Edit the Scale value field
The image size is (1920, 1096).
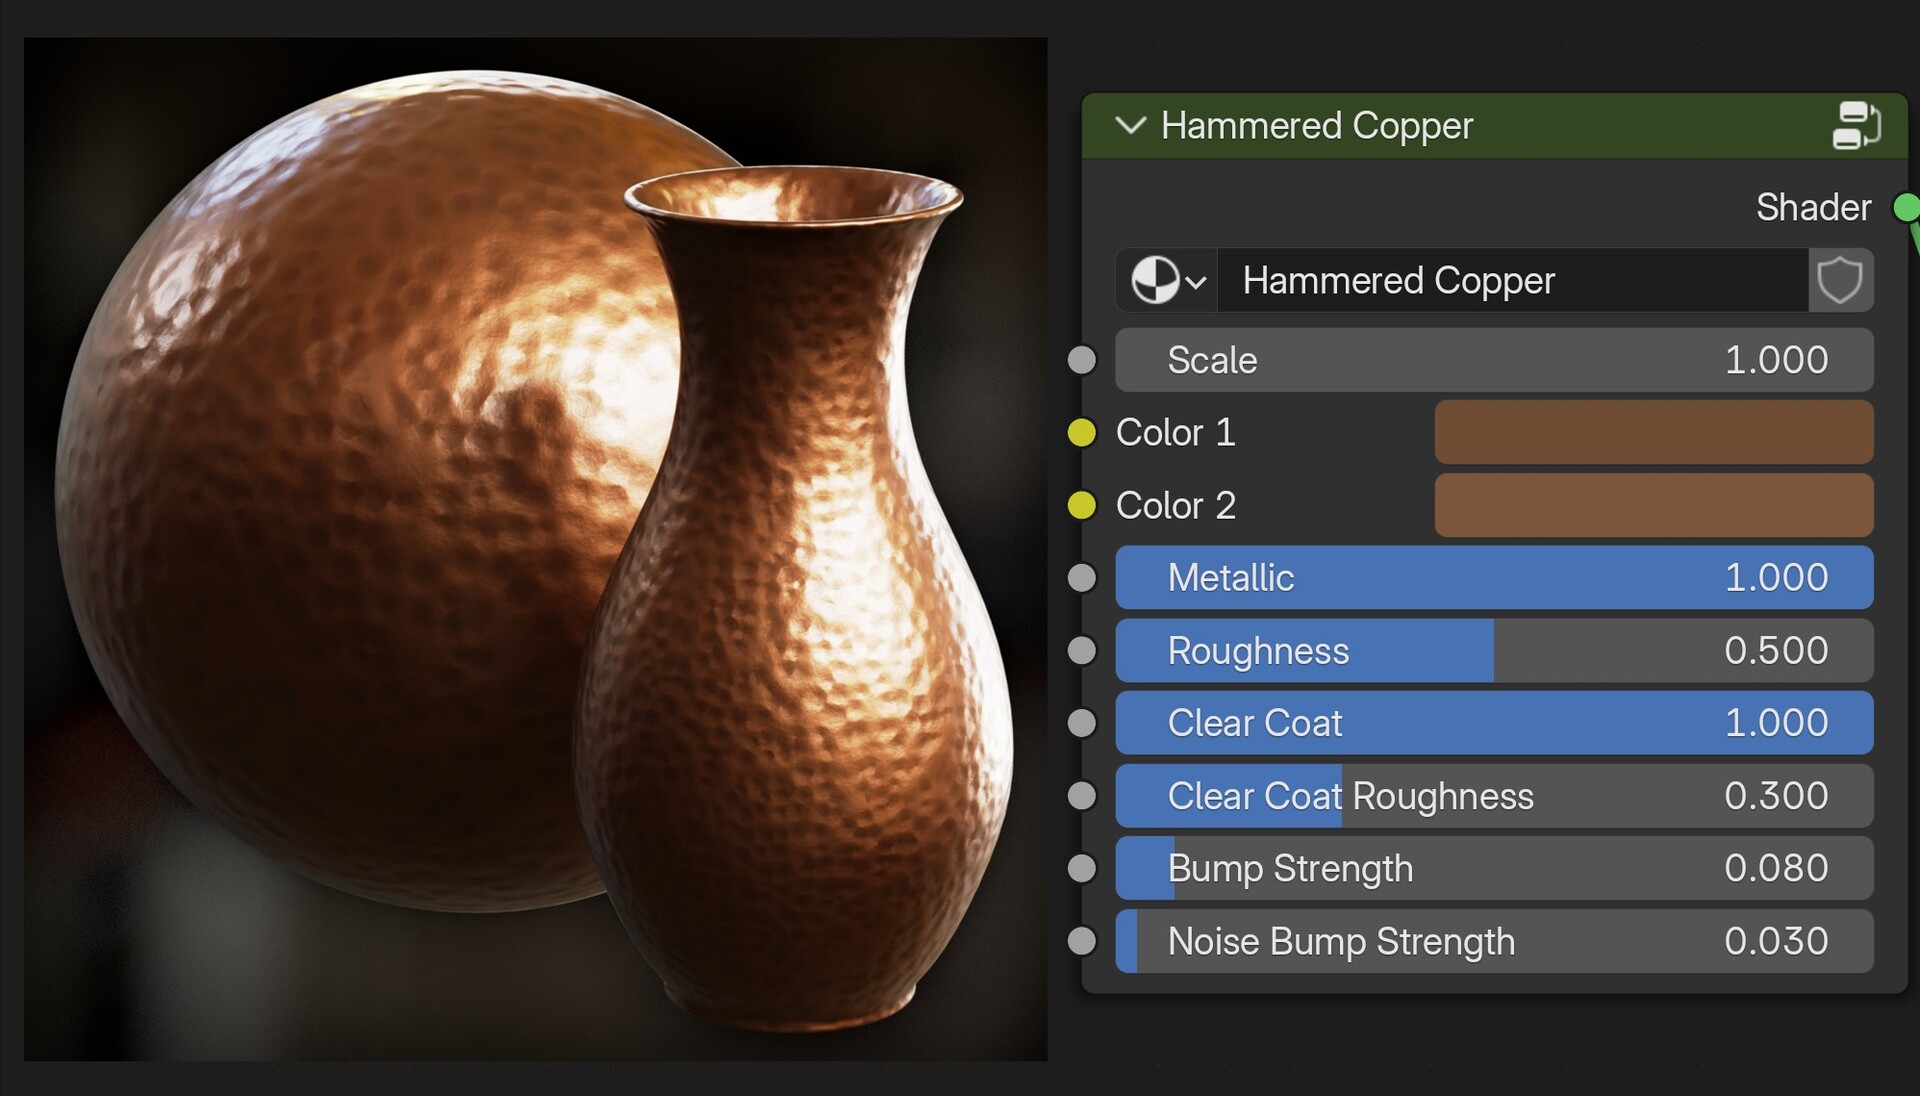point(1494,360)
